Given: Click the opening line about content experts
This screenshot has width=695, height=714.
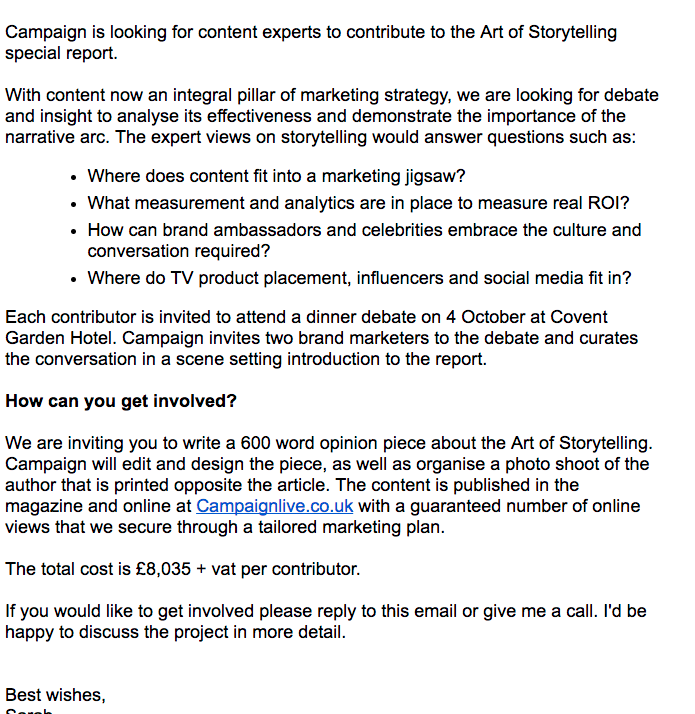Looking at the screenshot, I should tap(311, 32).
